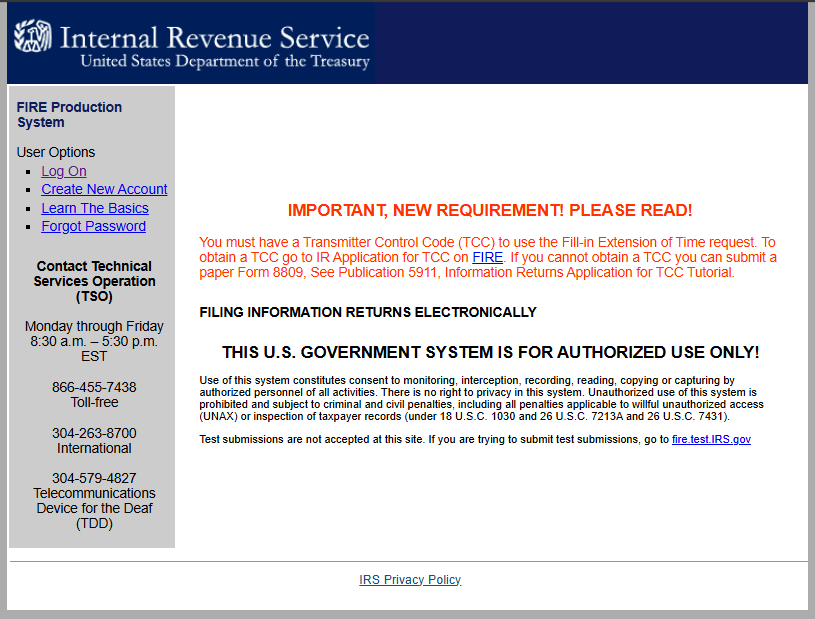This screenshot has height=619, width=815.
Task: Click the IRS eagle logo
Action: 31,33
